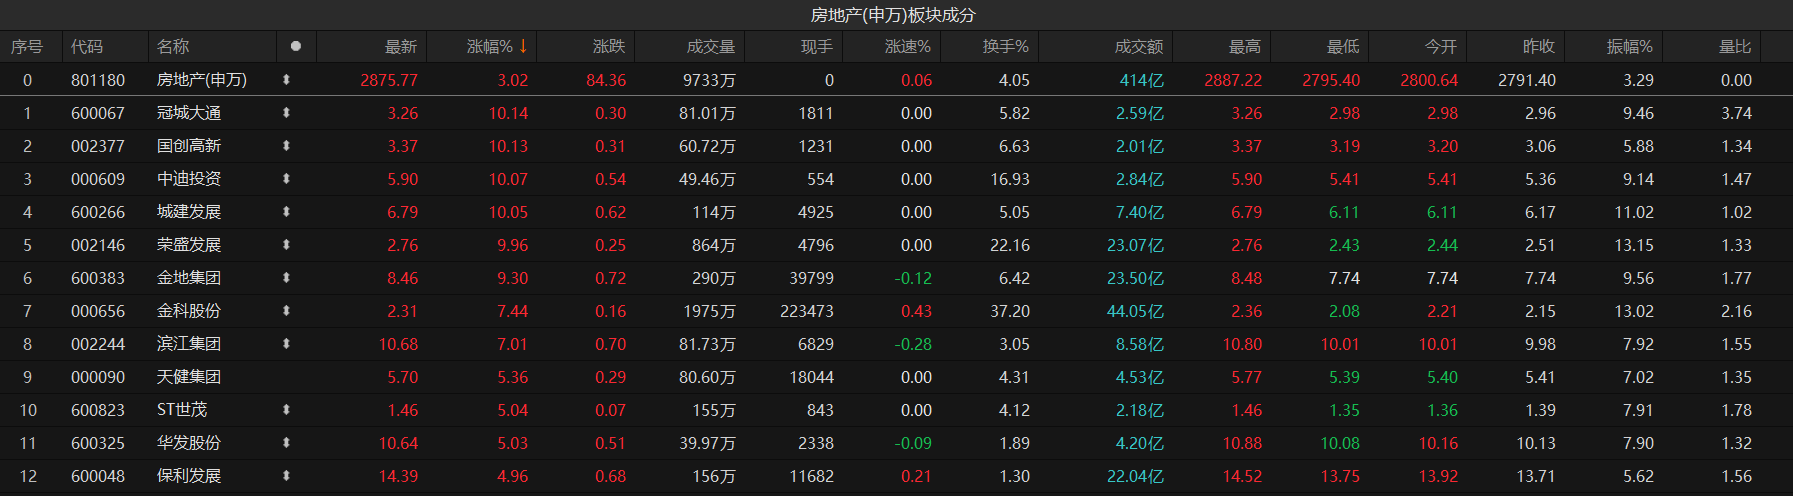Open the 滨江集团 stock name
The image size is (1793, 496).
click(x=189, y=344)
